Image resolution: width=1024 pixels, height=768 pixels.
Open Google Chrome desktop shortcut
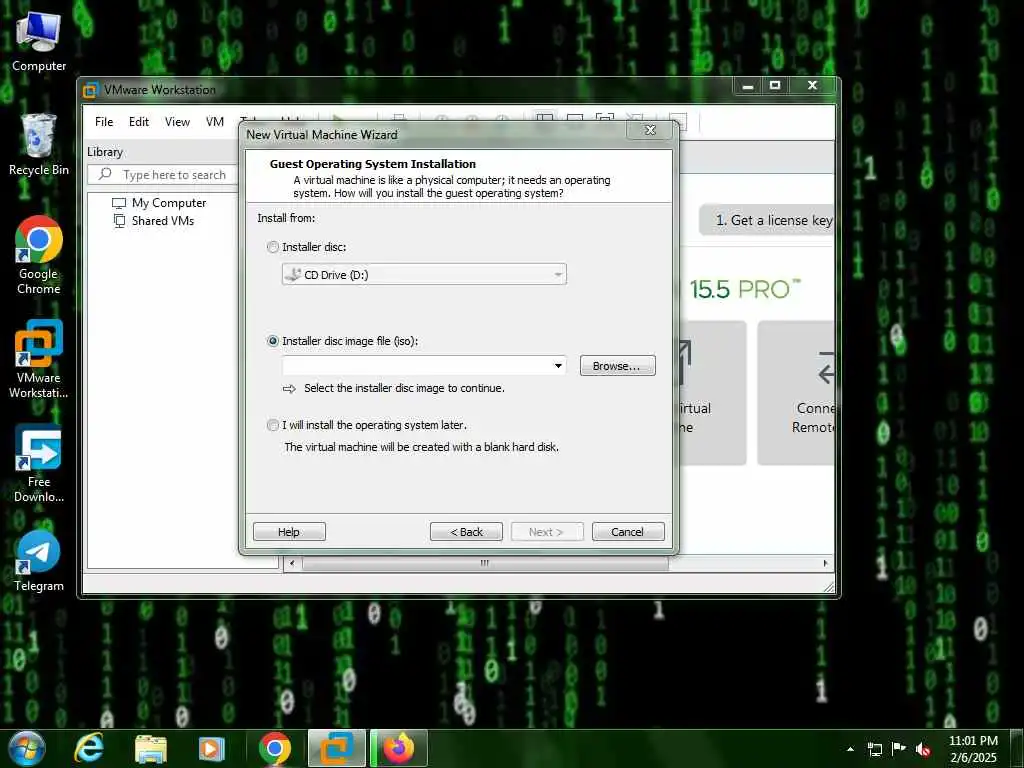click(39, 255)
